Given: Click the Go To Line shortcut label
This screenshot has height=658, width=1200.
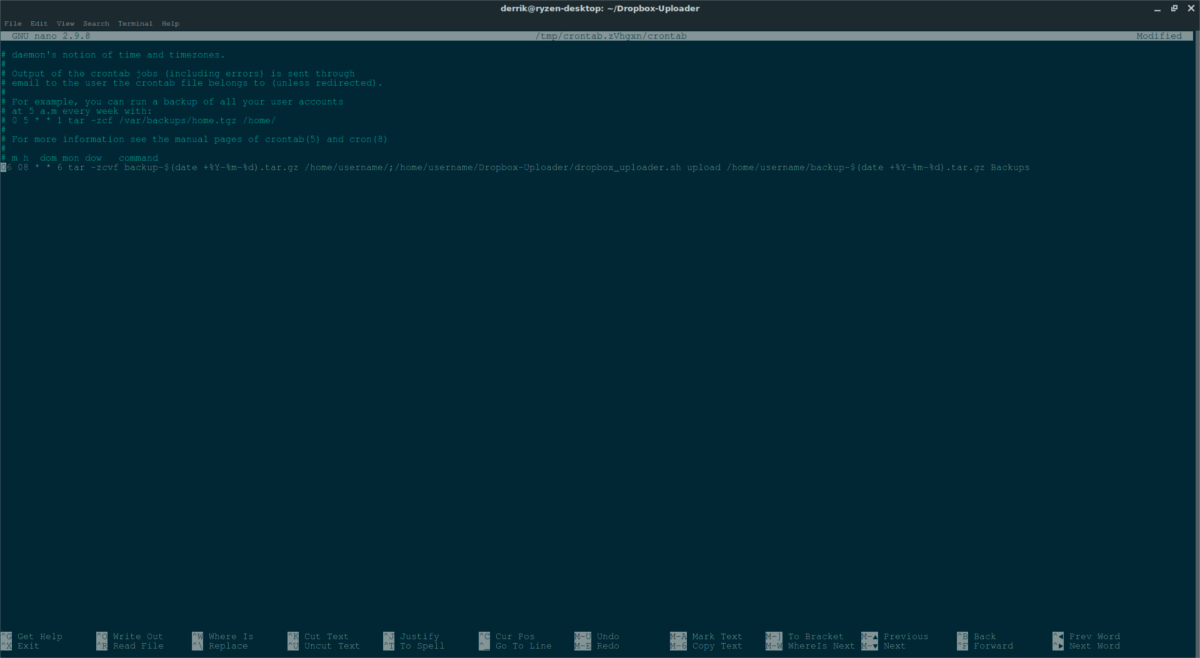Looking at the screenshot, I should [x=525, y=646].
